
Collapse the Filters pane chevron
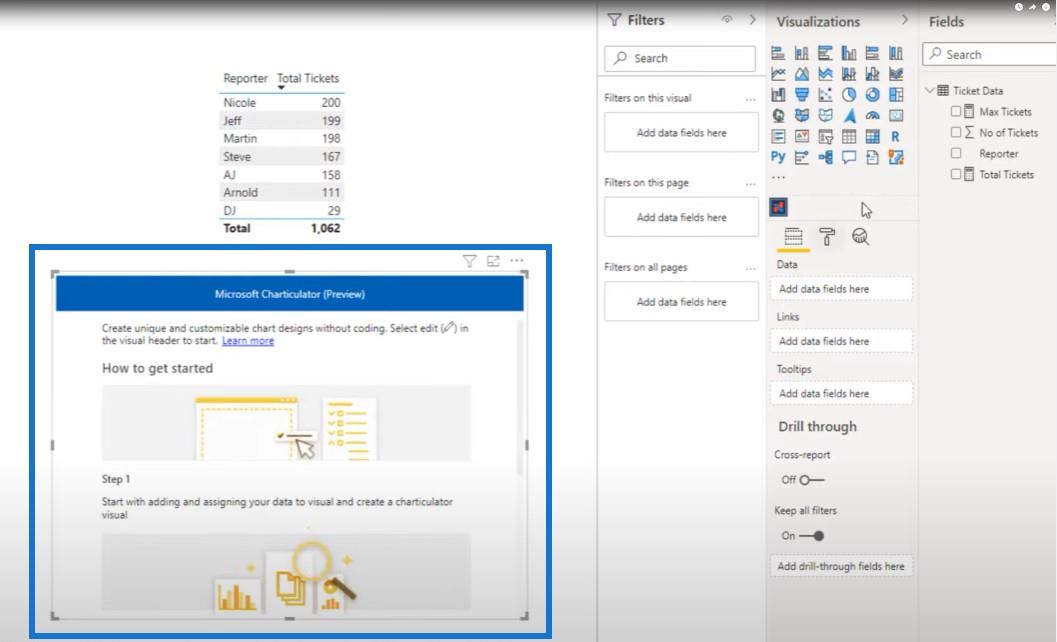point(752,20)
